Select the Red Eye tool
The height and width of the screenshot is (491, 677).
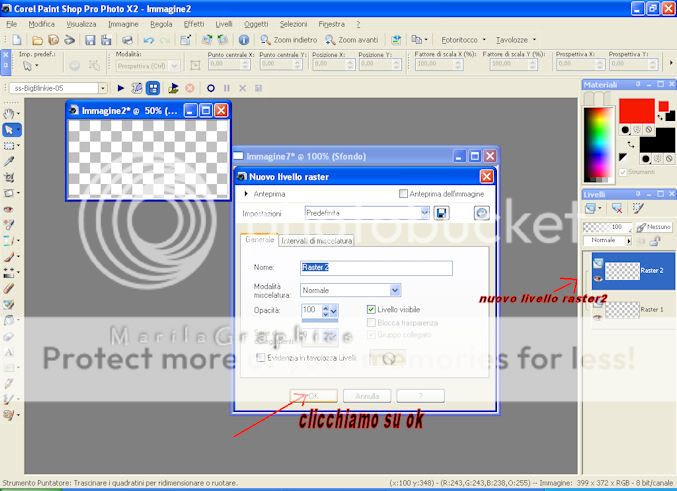point(9,209)
